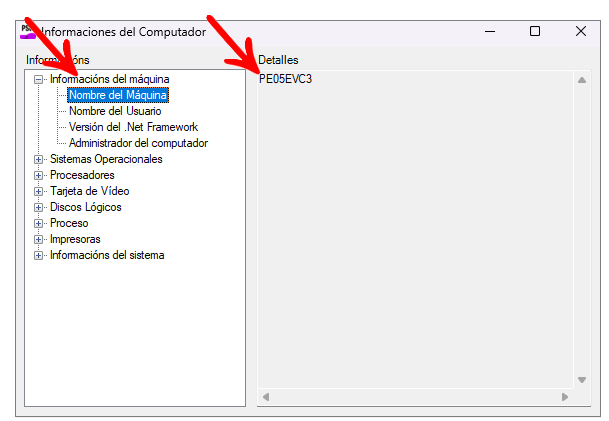Click the Detalles scroll right arrow

[x=565, y=397]
